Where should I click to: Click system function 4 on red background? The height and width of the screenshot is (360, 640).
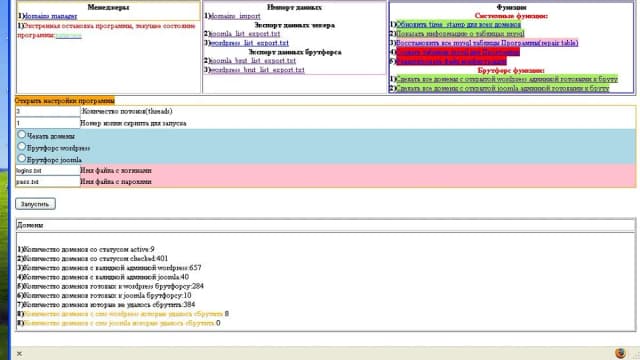(x=458, y=52)
